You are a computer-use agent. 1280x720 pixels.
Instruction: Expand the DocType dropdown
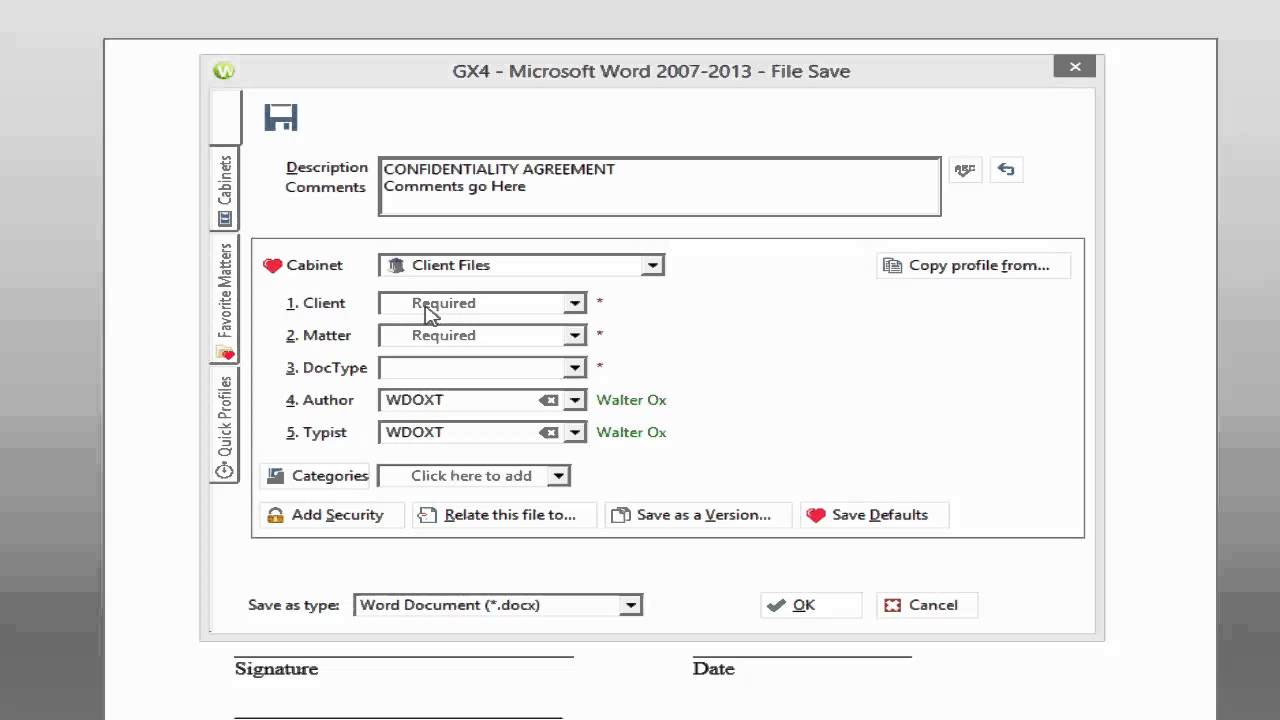(x=574, y=368)
